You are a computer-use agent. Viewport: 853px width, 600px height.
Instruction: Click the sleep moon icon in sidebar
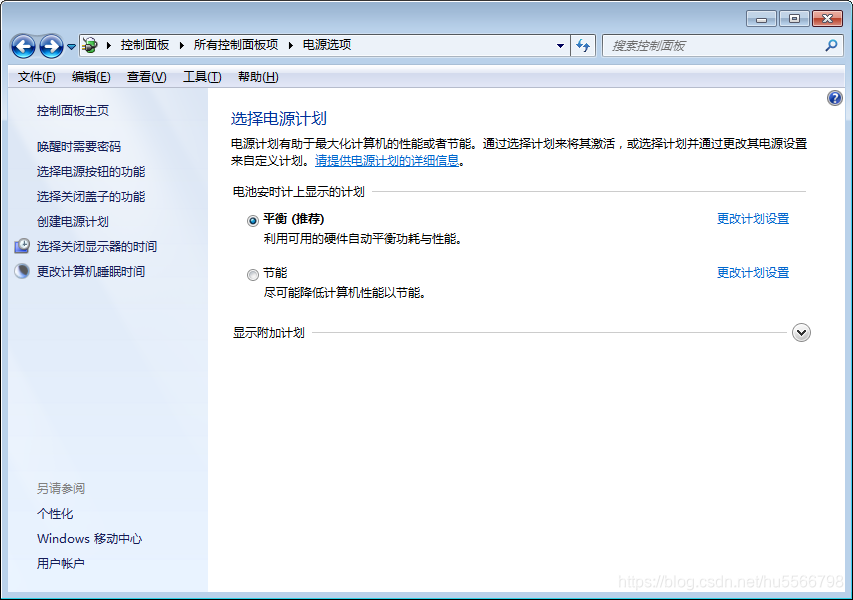(x=22, y=271)
